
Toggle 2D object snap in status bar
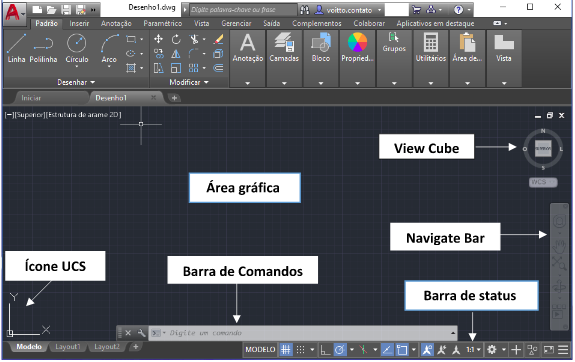click(x=402, y=350)
